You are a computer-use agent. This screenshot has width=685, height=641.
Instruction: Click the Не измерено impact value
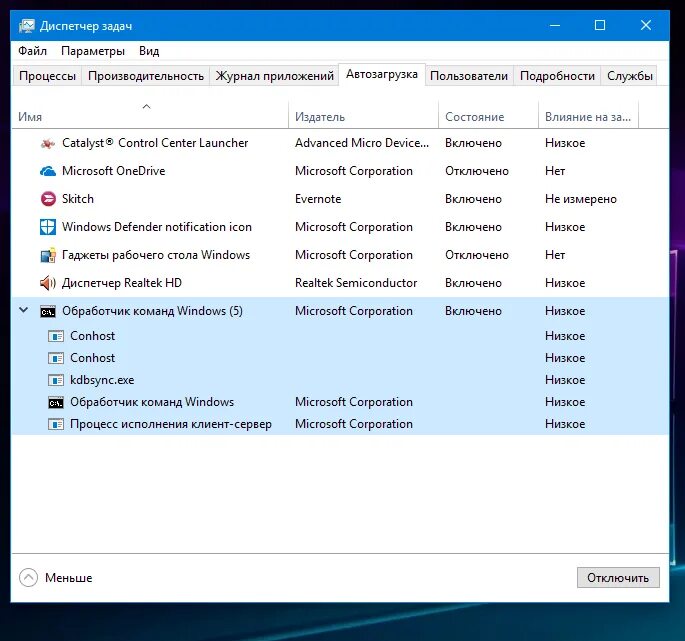pyautogui.click(x=581, y=199)
